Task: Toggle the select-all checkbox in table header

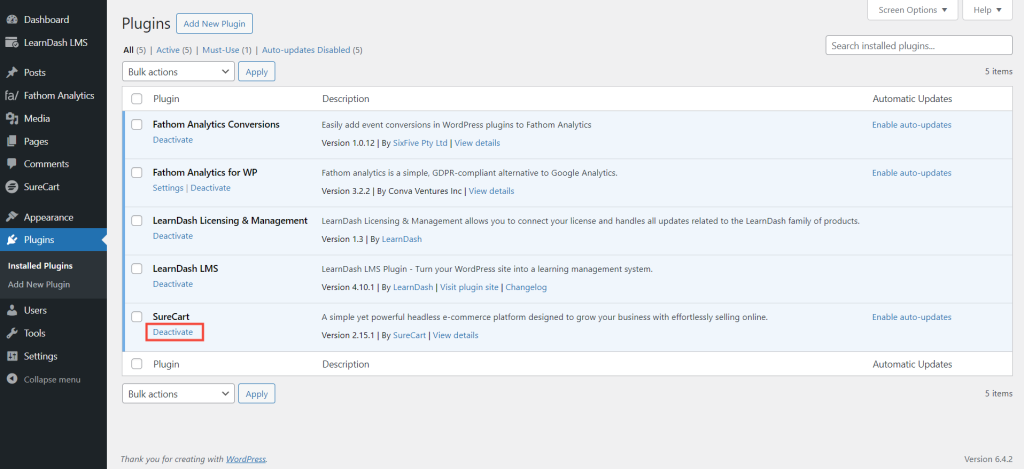Action: tap(137, 99)
